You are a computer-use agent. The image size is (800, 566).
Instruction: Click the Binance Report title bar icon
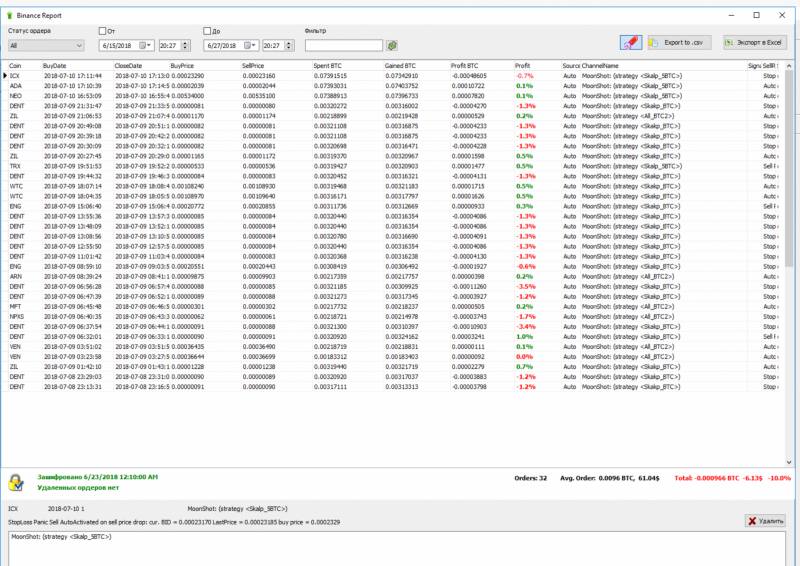9,15
